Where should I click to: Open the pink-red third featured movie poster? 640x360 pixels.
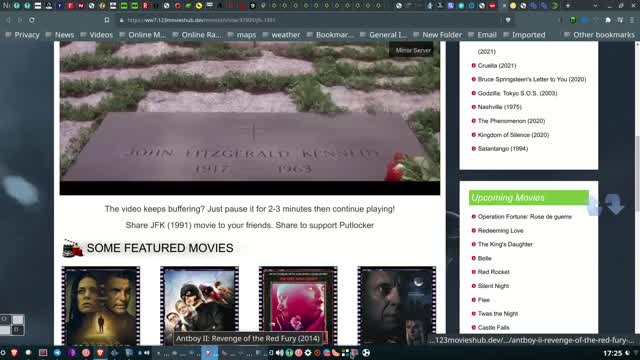click(298, 306)
